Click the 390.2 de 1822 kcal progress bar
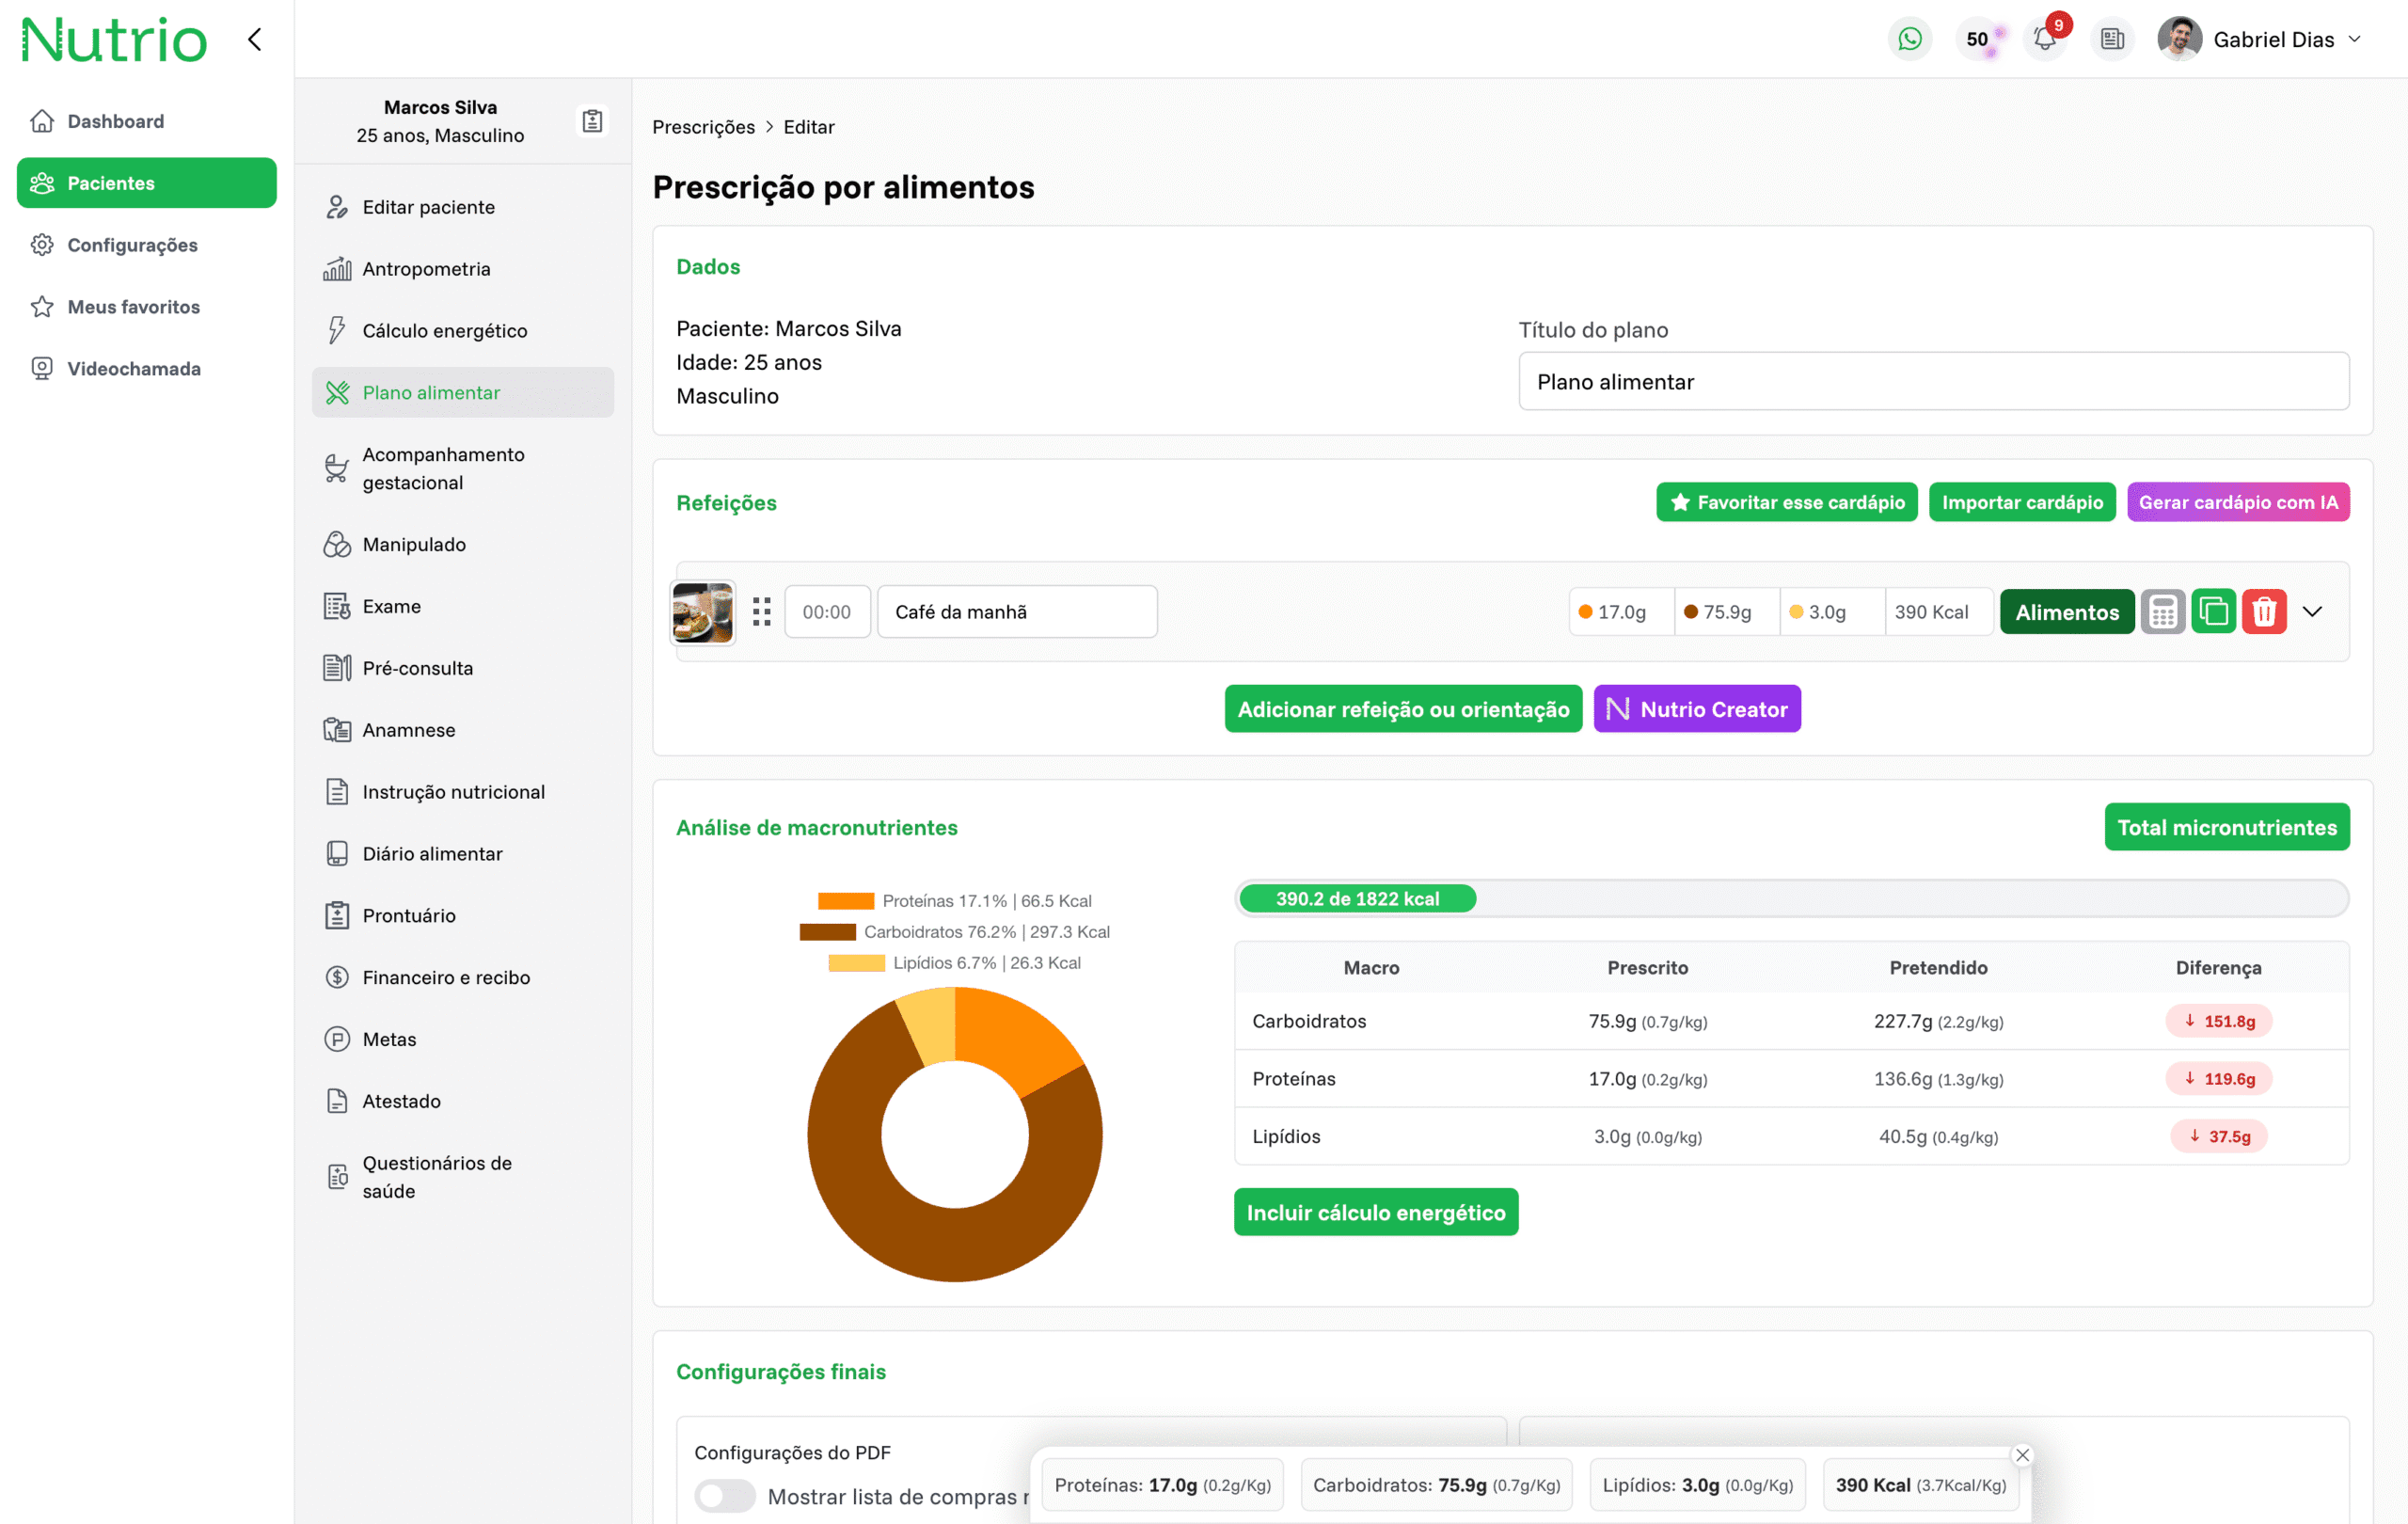 click(1357, 898)
